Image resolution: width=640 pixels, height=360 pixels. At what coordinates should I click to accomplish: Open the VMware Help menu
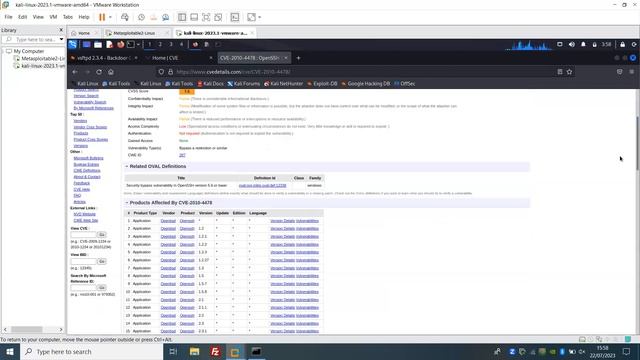coord(84,17)
